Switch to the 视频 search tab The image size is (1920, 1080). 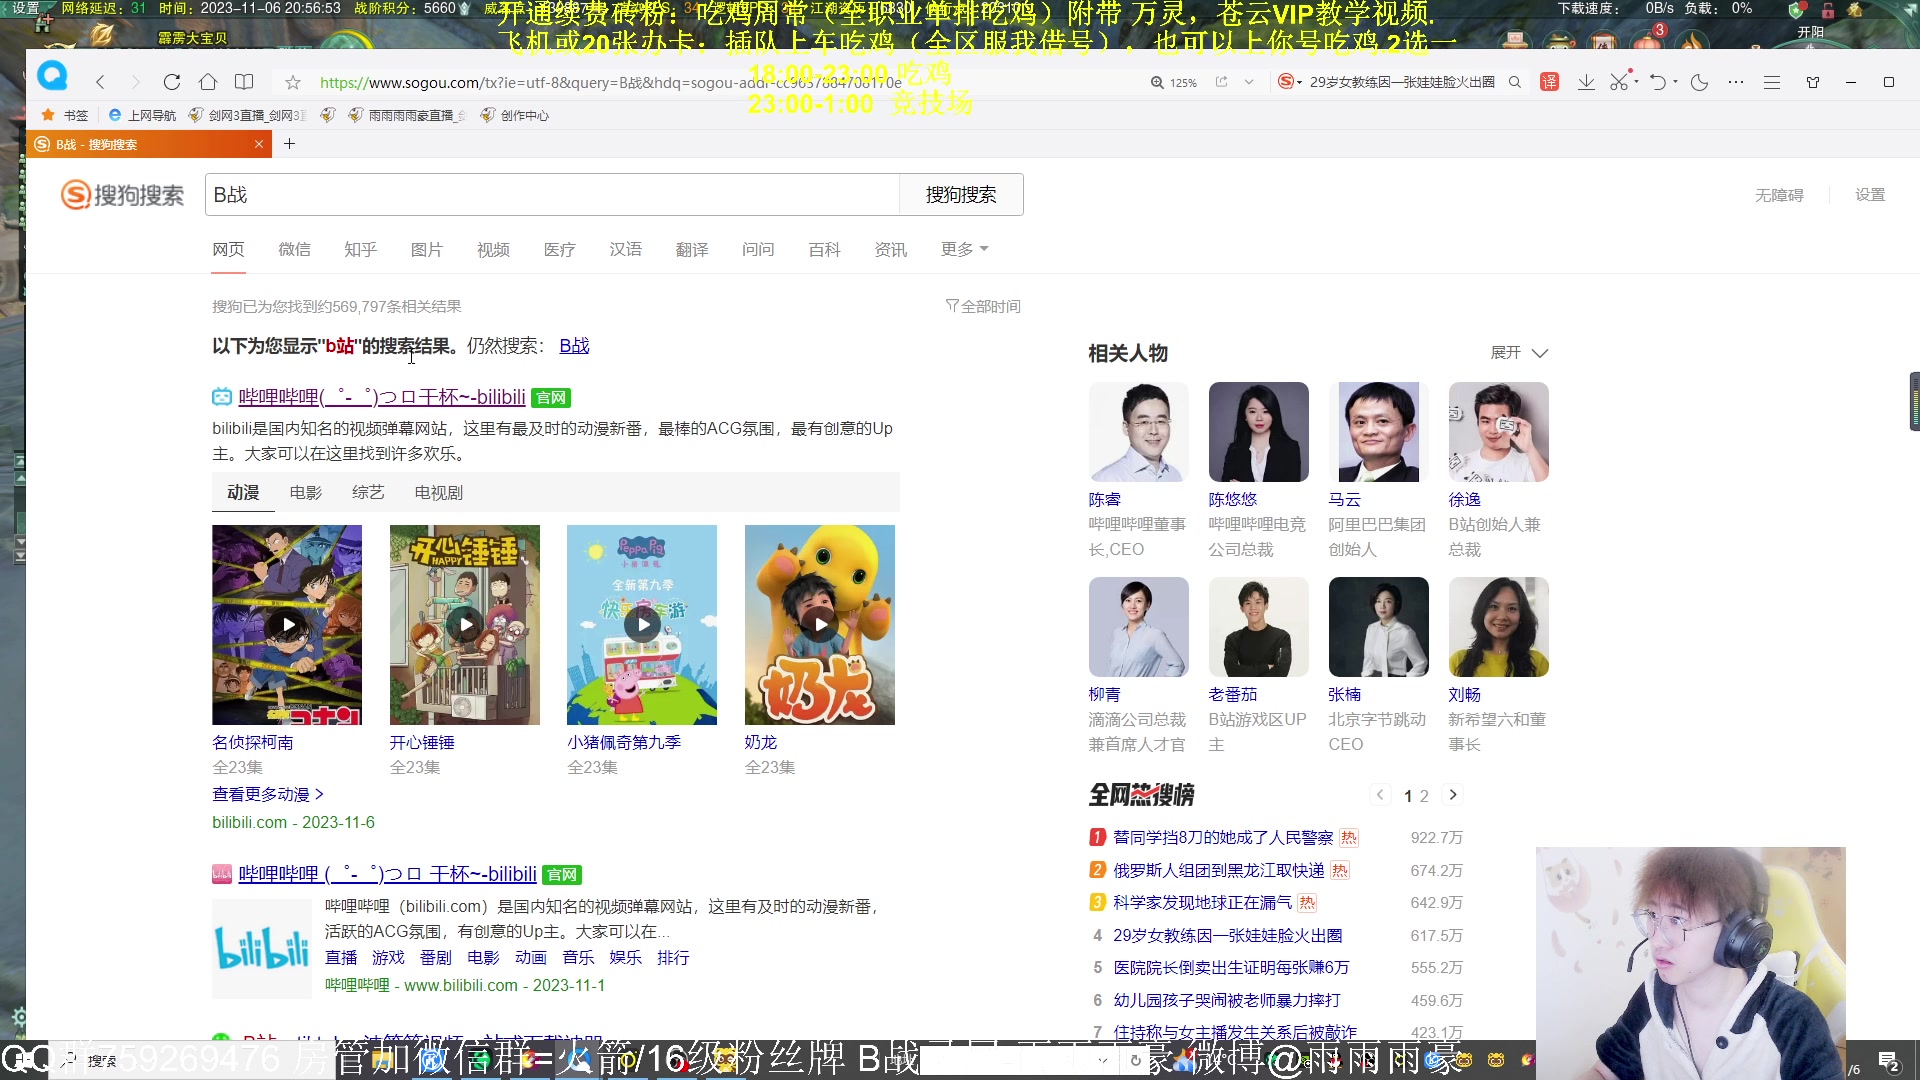(x=493, y=249)
